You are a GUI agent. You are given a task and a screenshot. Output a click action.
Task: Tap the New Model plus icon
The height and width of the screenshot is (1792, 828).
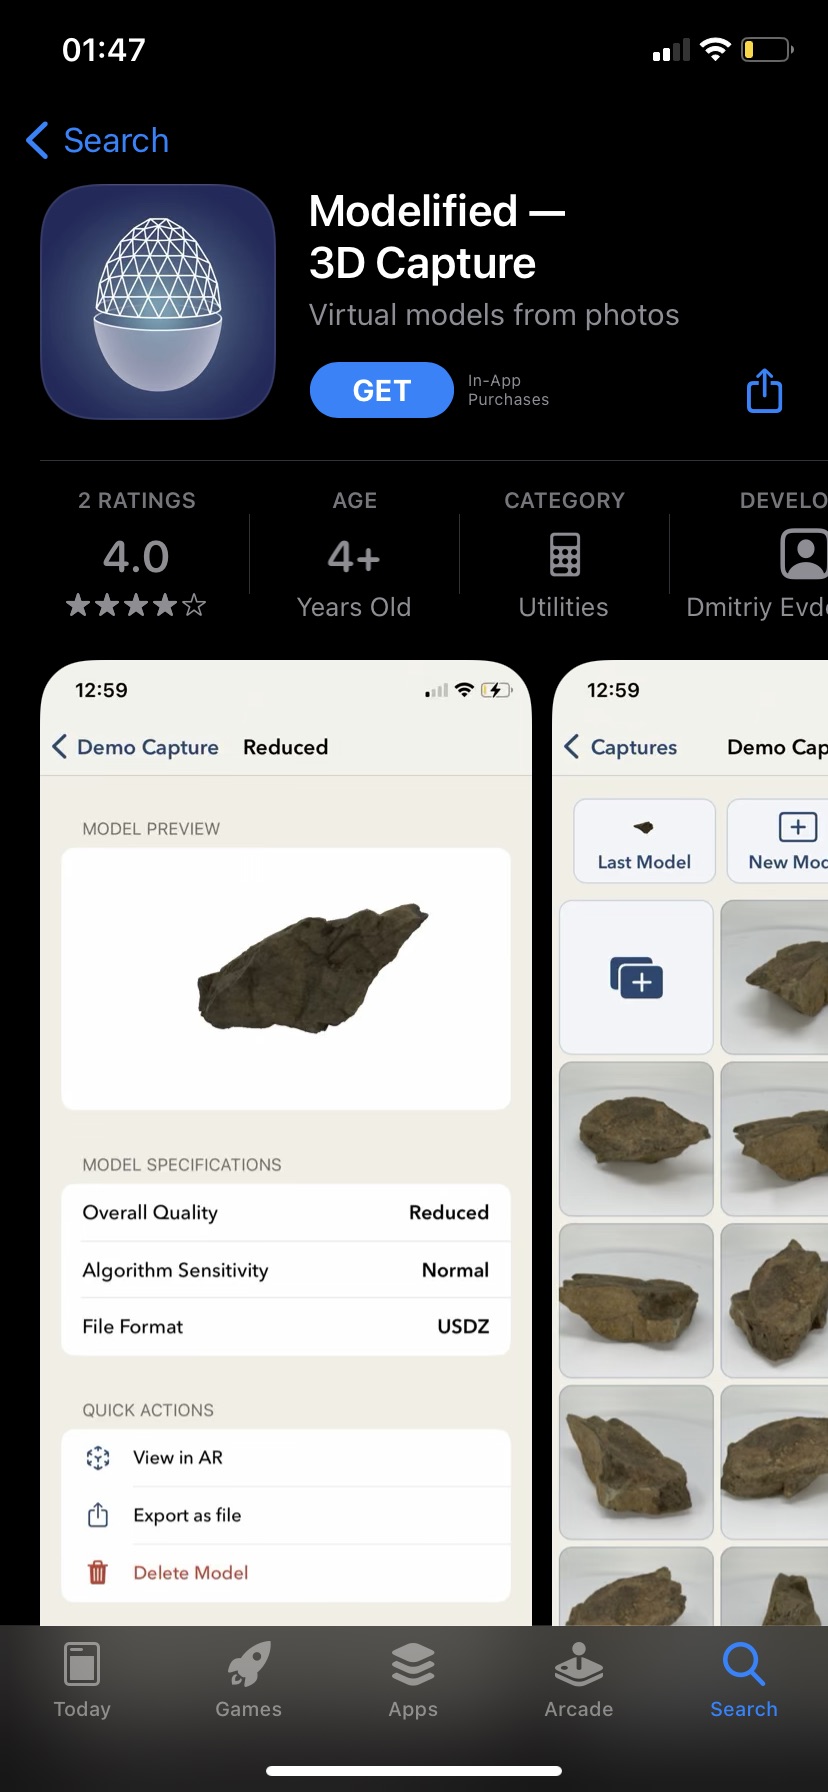pos(797,828)
